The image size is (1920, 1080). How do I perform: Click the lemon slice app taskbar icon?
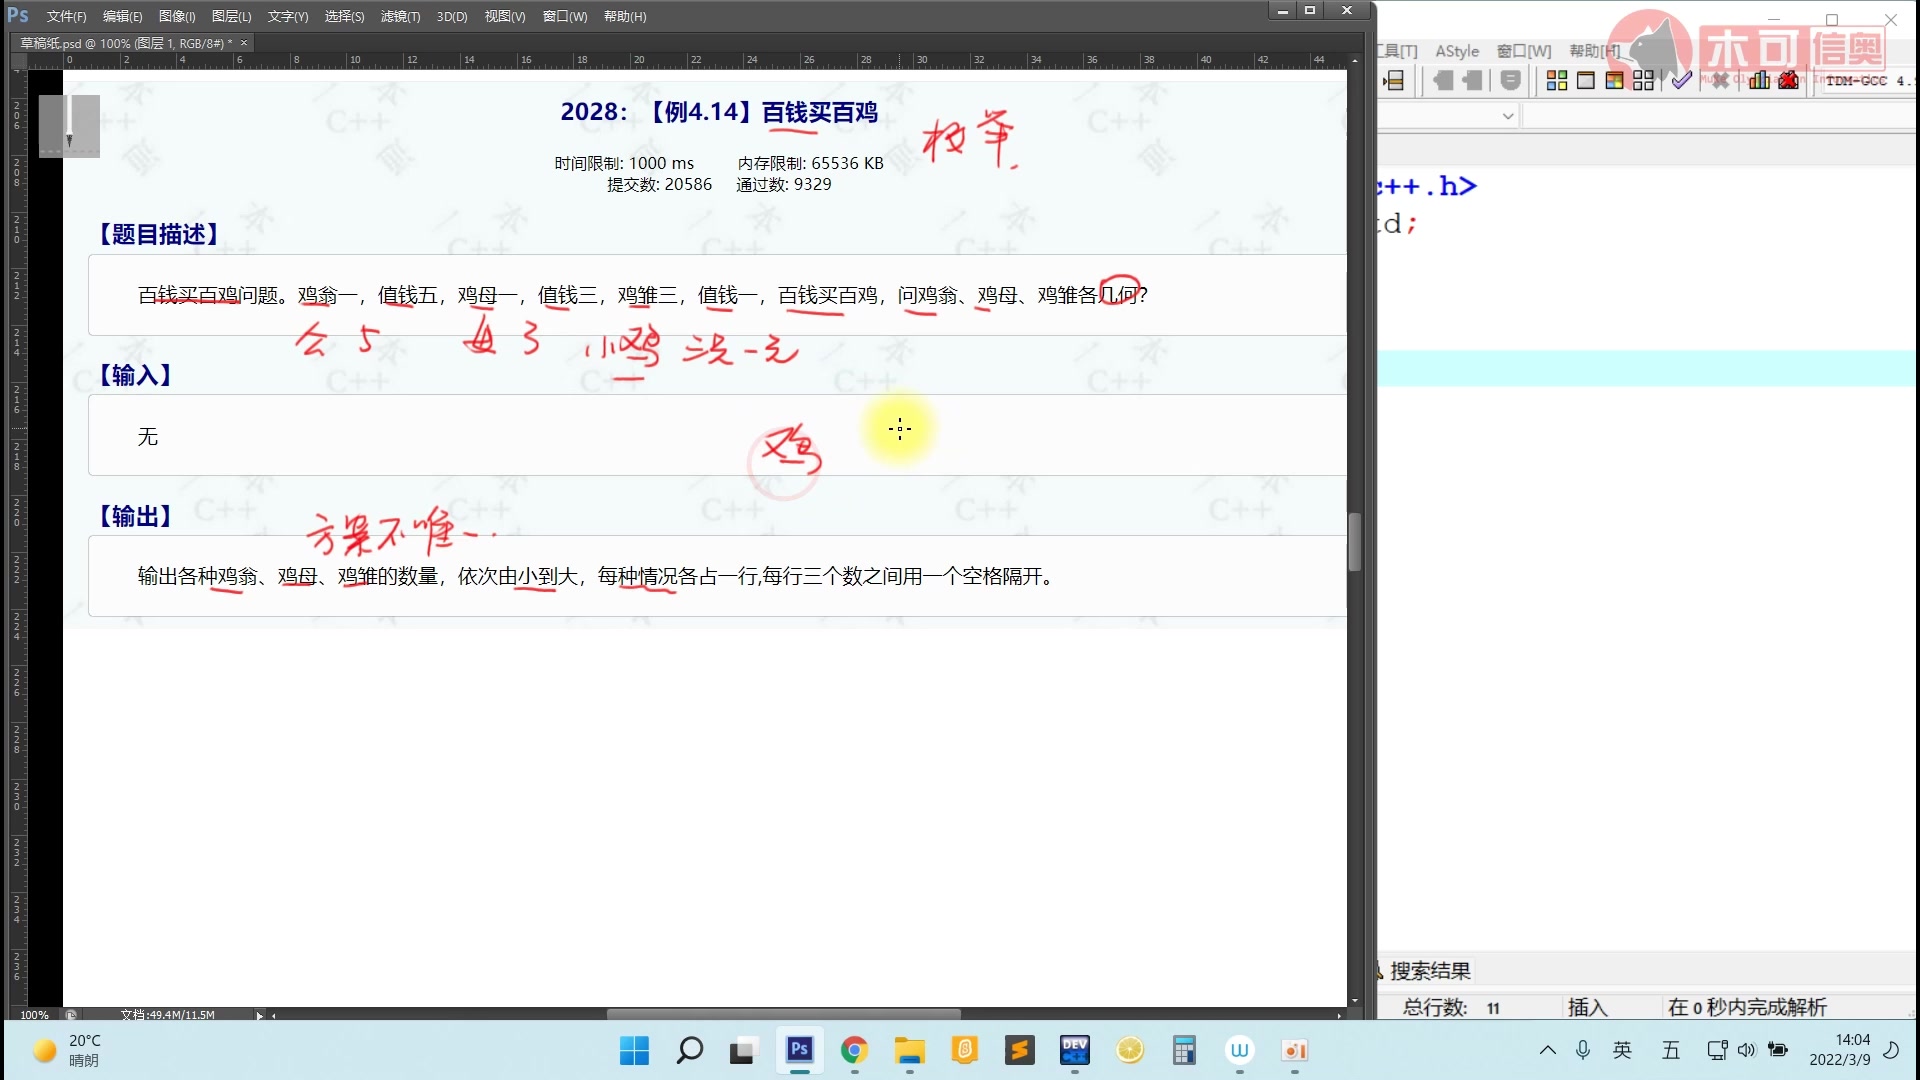pos(1130,1050)
